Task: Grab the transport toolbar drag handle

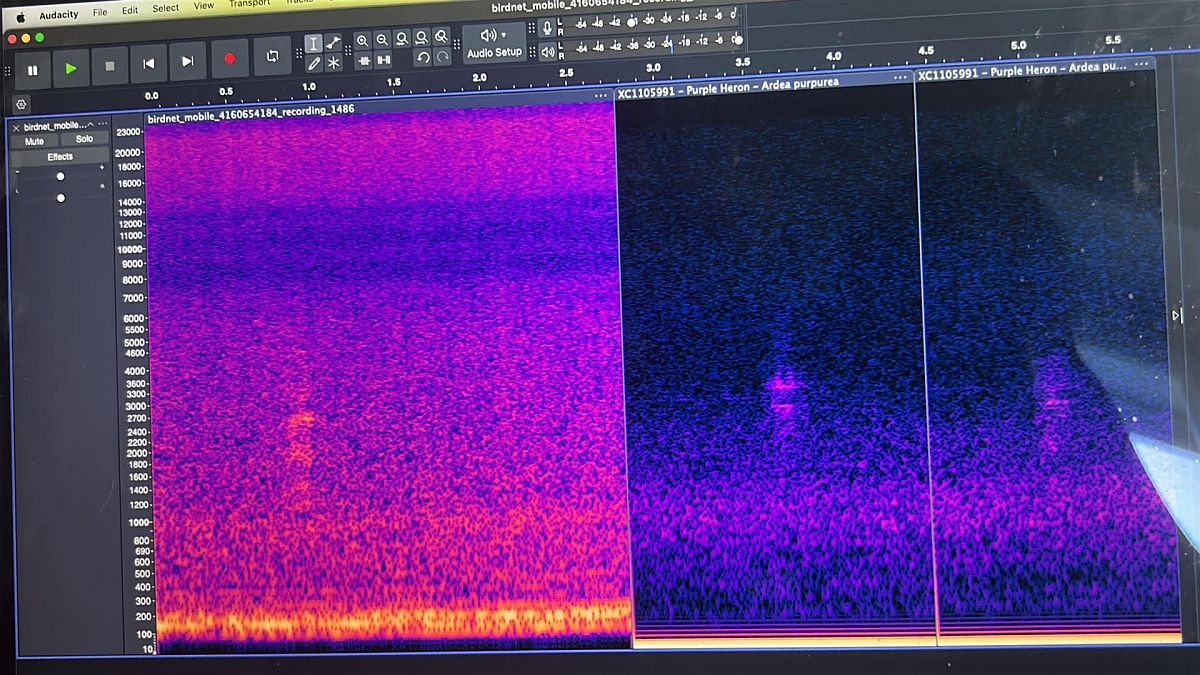Action: [x=7, y=72]
